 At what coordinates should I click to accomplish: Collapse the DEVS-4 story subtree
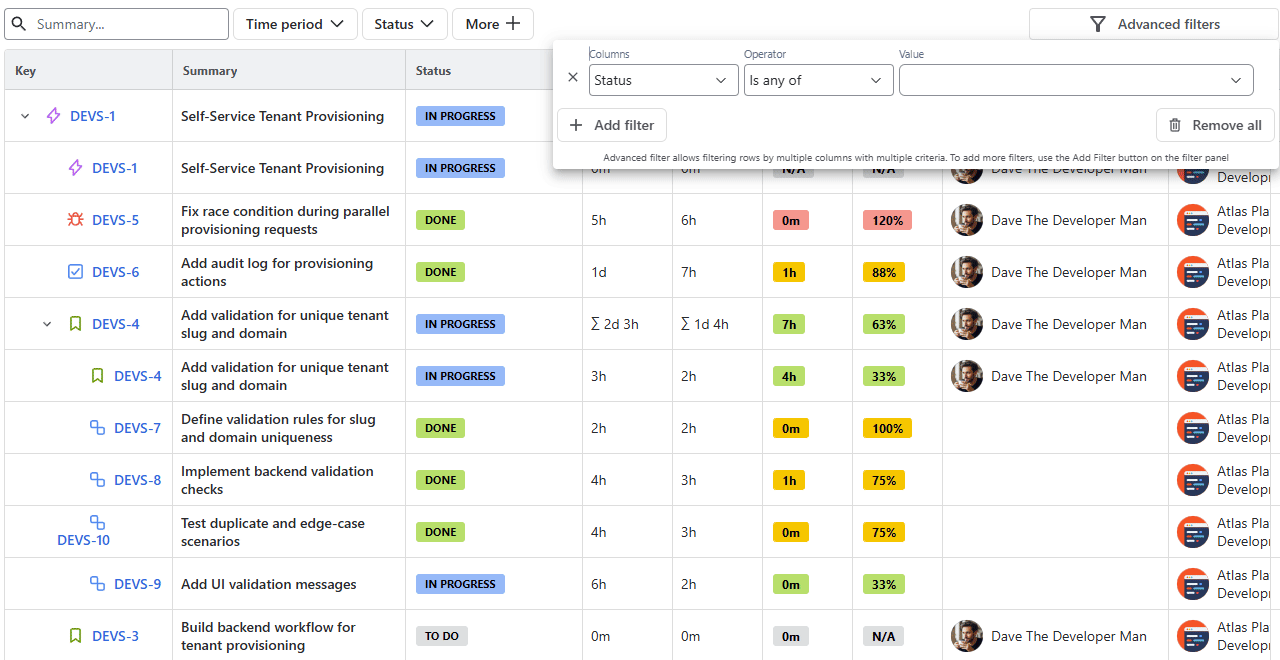pyautogui.click(x=47, y=324)
